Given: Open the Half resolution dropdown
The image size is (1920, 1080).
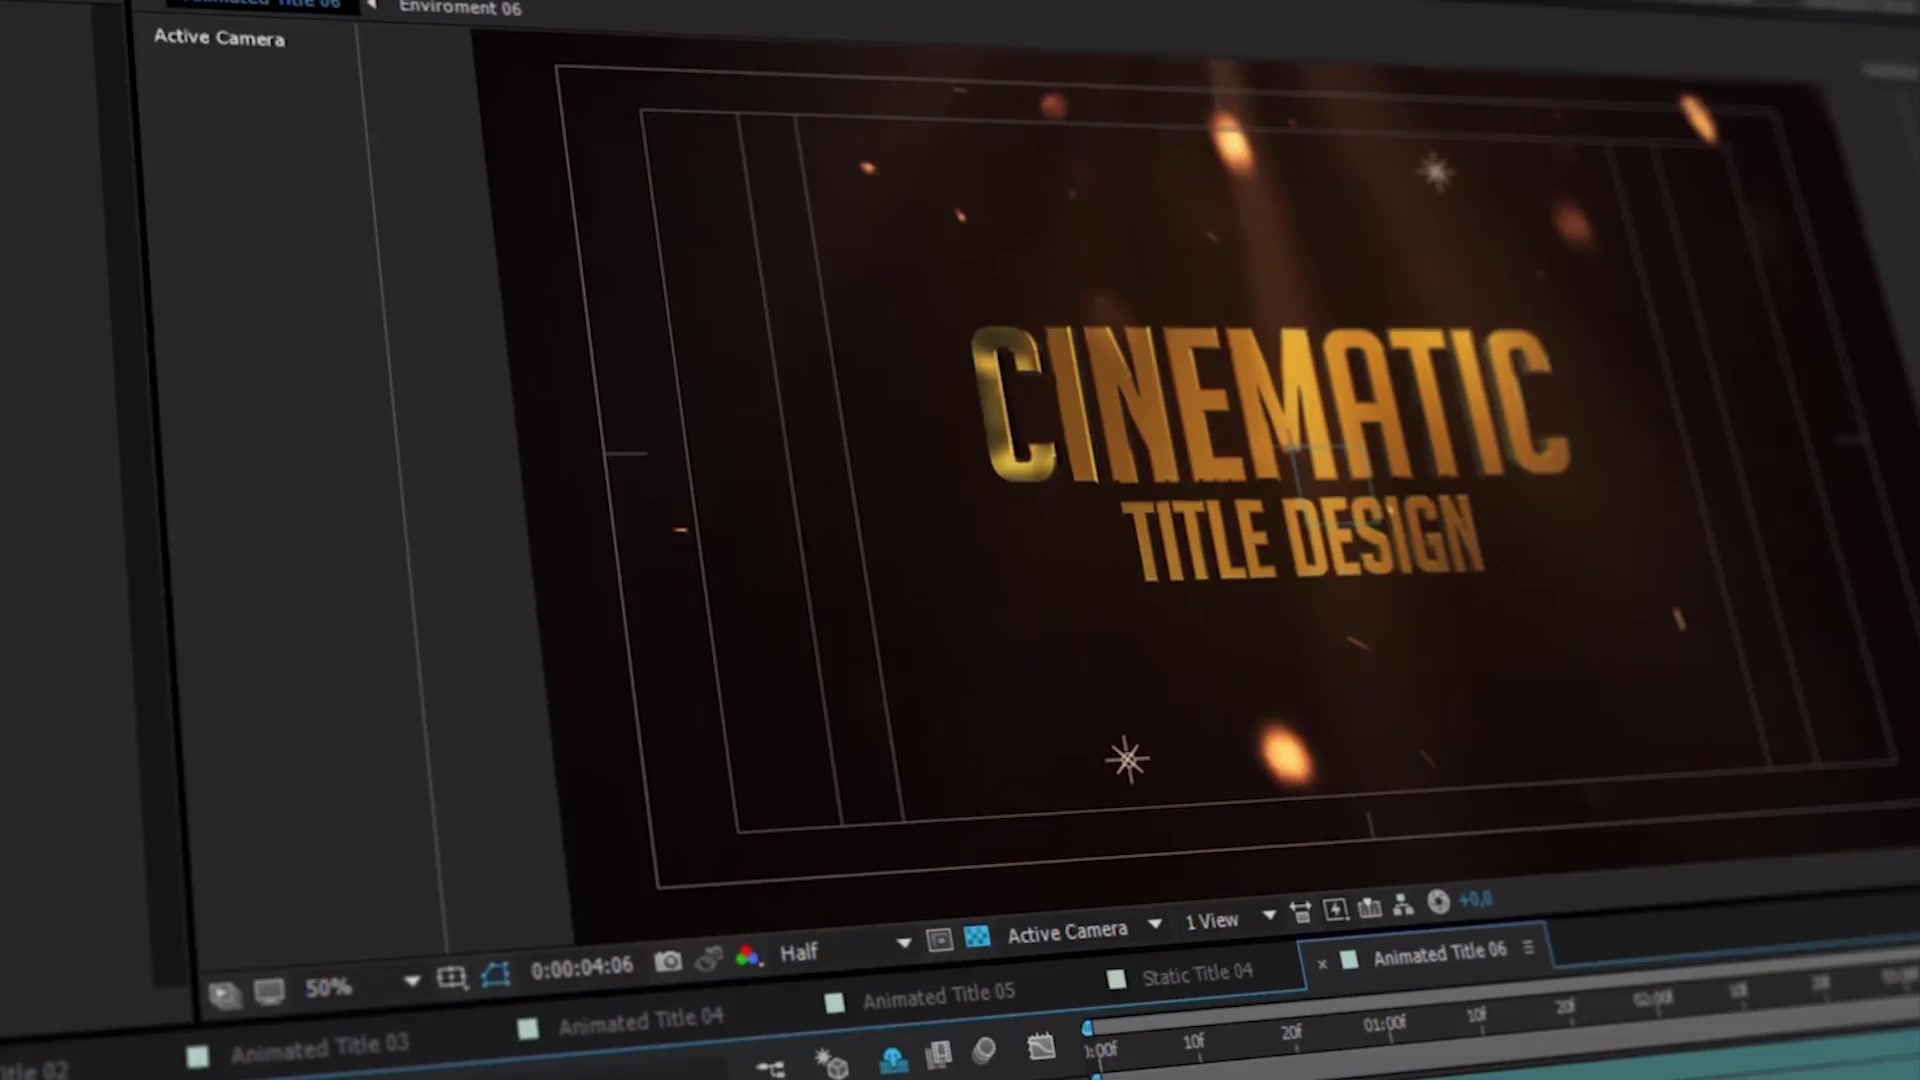Looking at the screenshot, I should point(845,948).
